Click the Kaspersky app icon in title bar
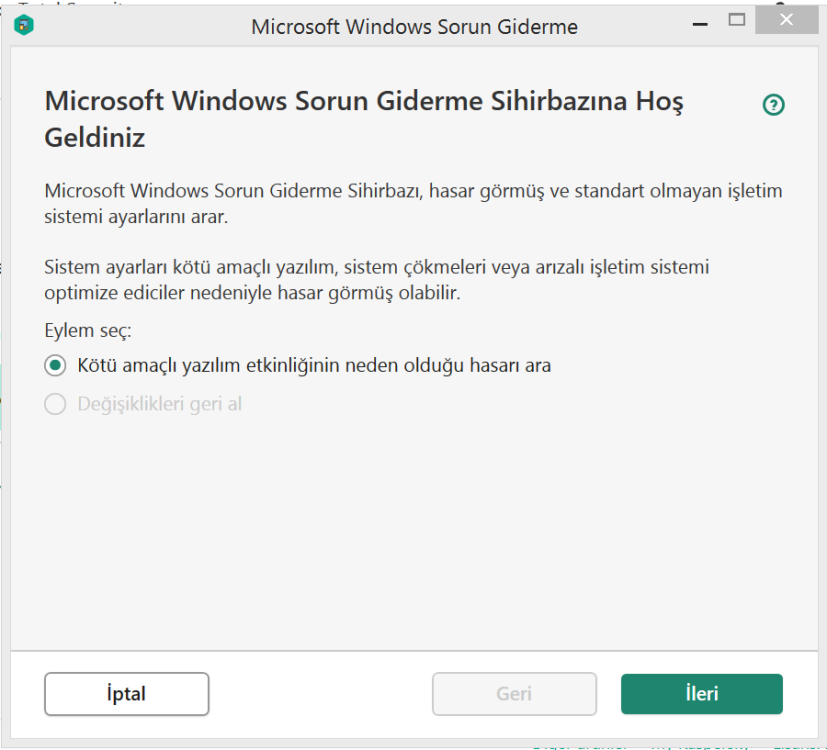This screenshot has height=750, width=827. [x=24, y=25]
